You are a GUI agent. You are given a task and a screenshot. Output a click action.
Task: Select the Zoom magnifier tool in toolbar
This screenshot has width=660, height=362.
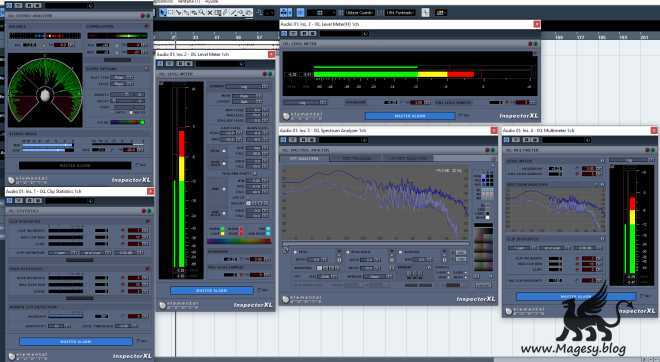pos(202,13)
